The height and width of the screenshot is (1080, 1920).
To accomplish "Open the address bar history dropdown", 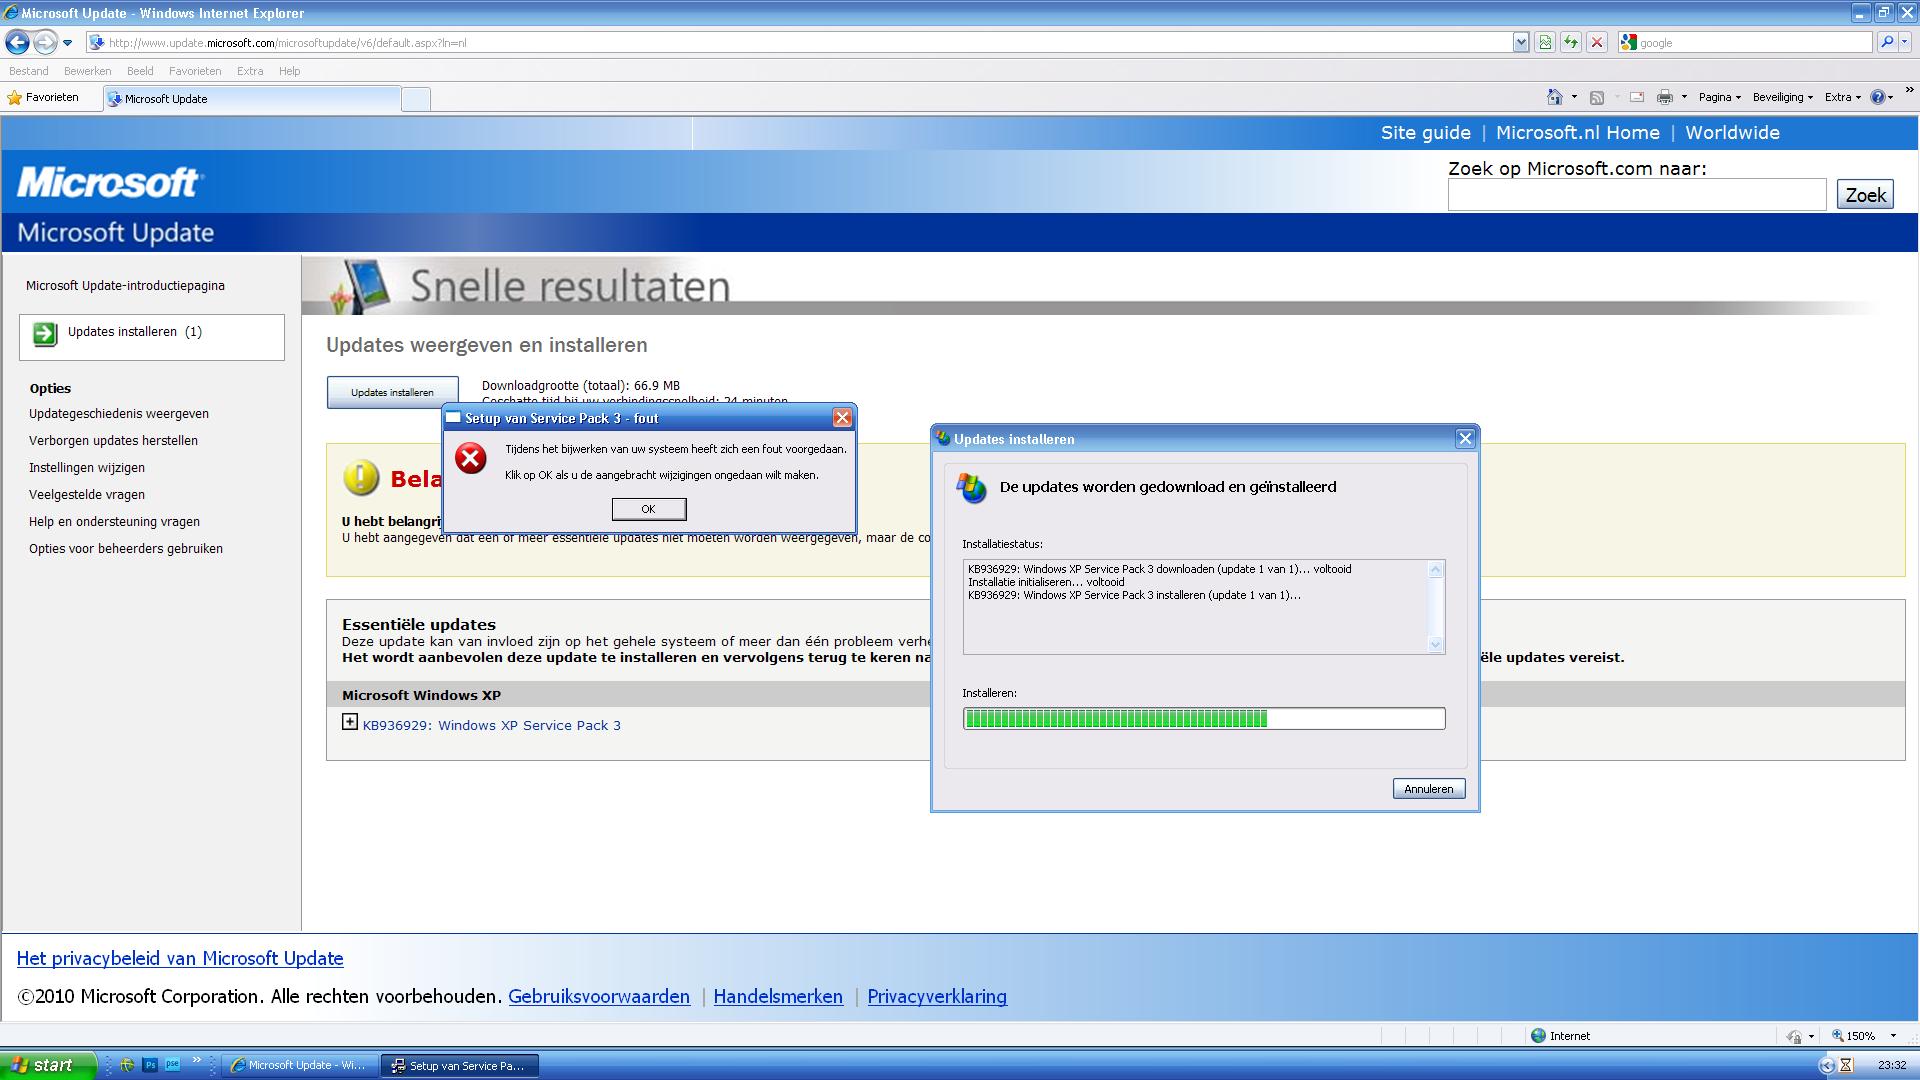I will click(x=1521, y=42).
